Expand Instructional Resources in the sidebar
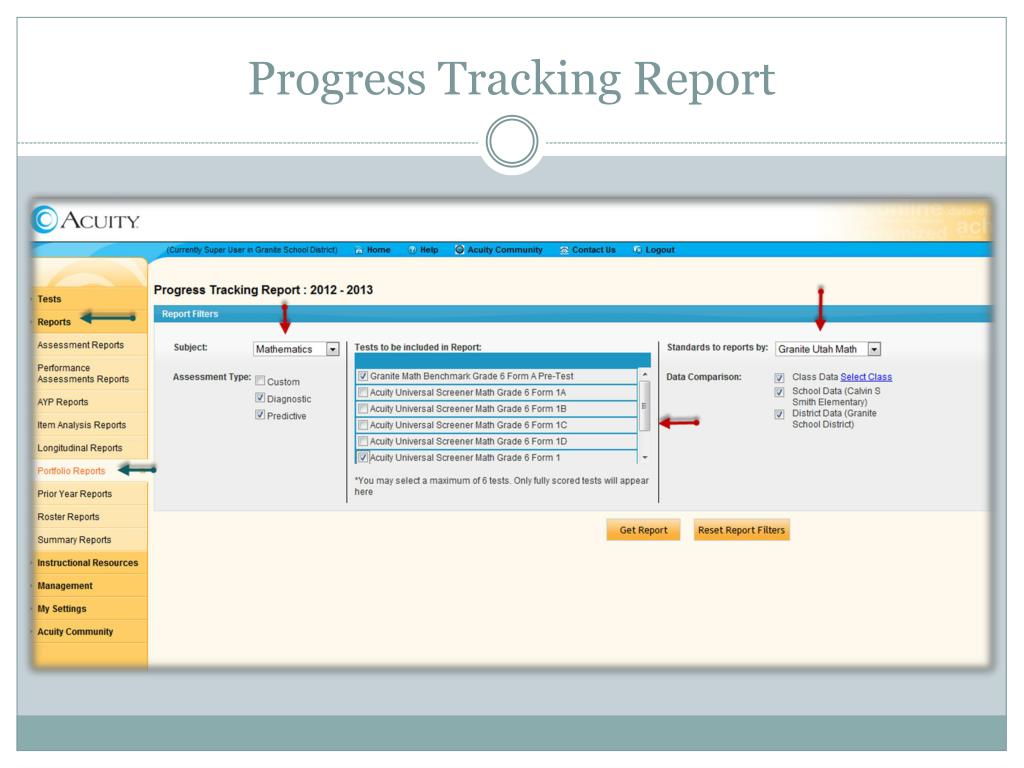The width and height of the screenshot is (1024, 768). pyautogui.click(x=88, y=563)
